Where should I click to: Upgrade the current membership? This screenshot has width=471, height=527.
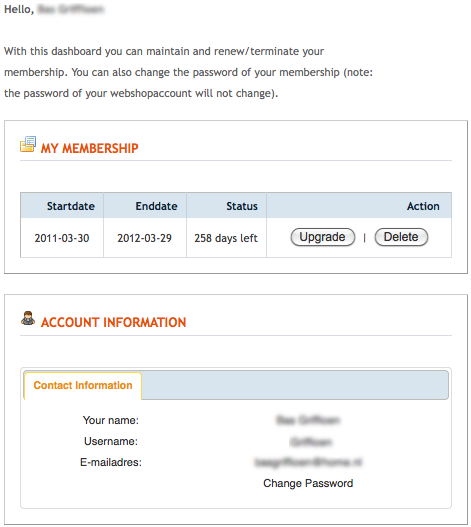(x=322, y=237)
